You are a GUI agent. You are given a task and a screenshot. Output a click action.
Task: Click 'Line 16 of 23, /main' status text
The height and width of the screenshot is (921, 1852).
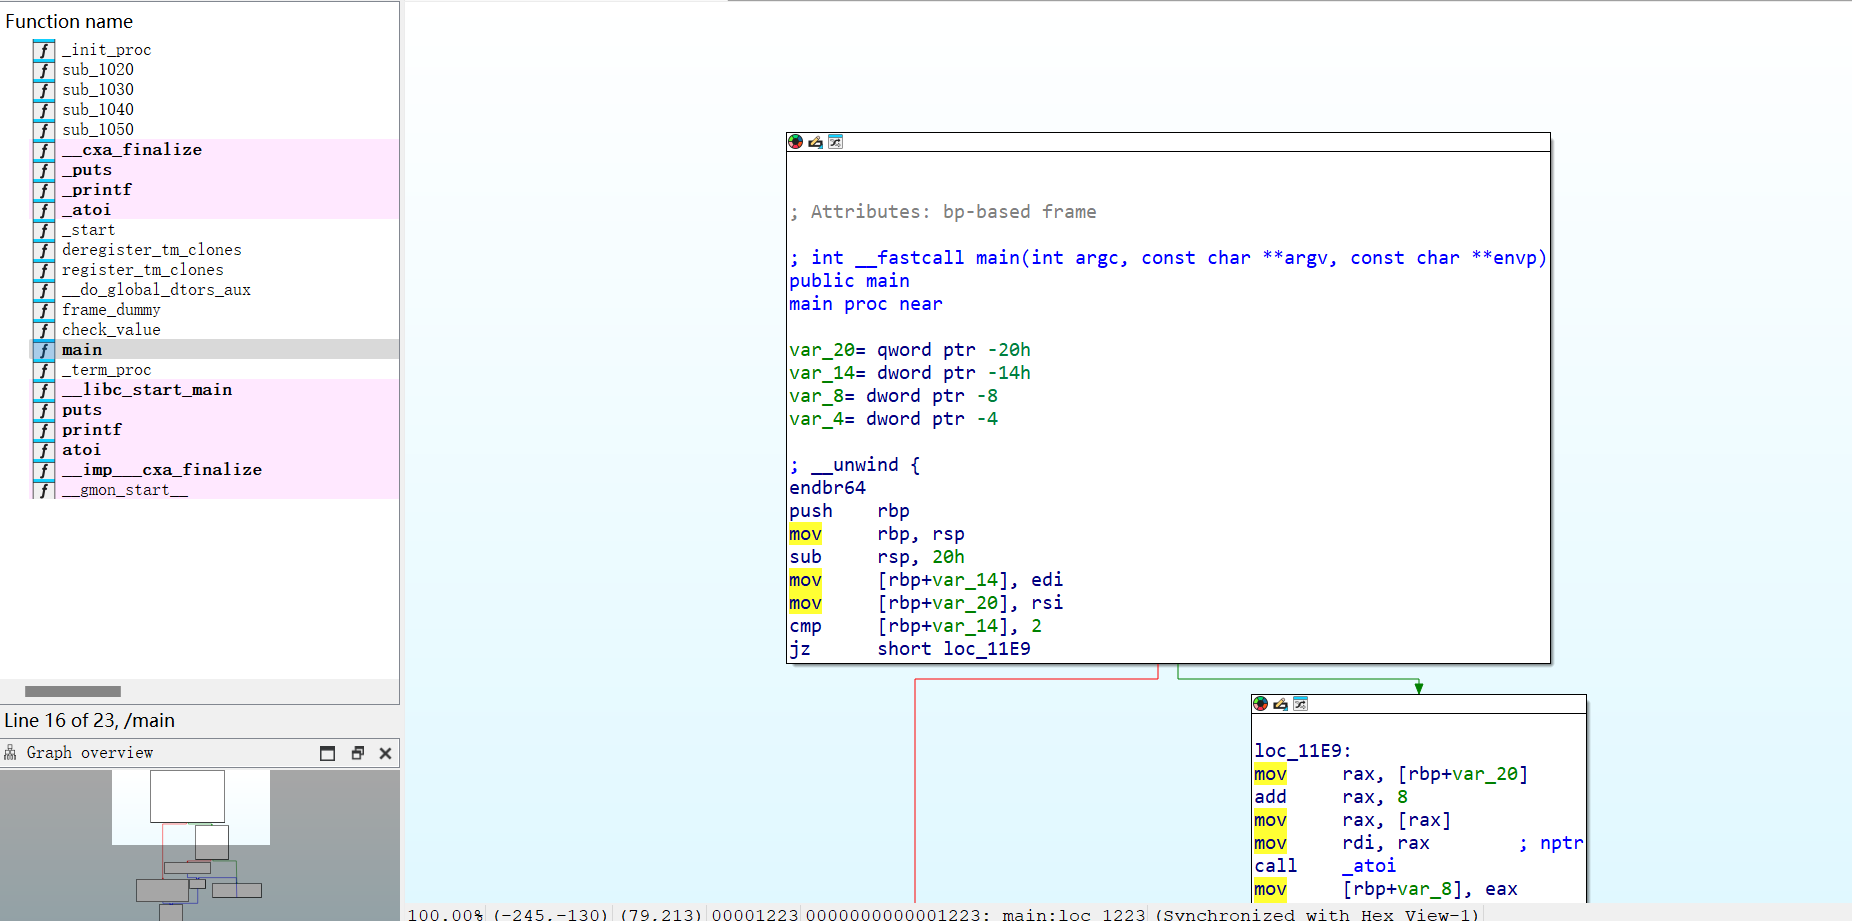89,720
